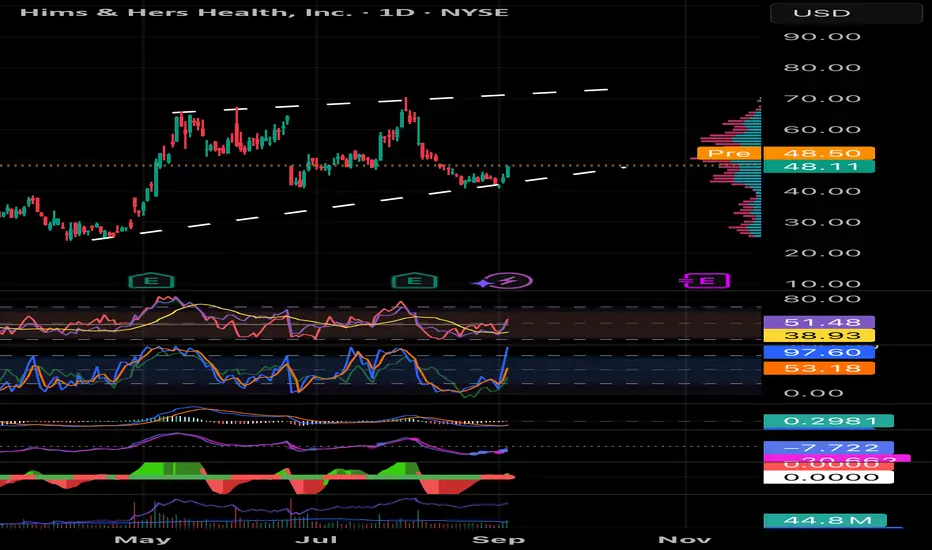Click the 90.00 price axis label
This screenshot has height=550, width=932.
(822, 37)
